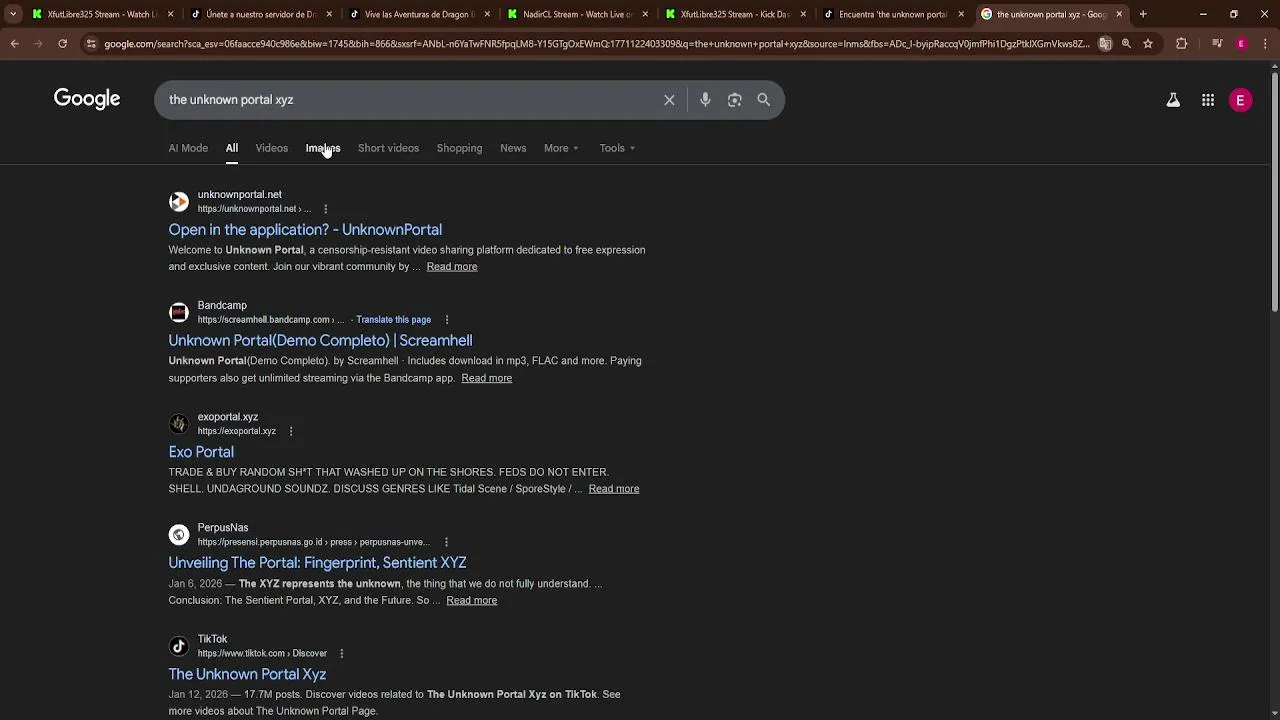Click Read more under Exo Portal snippet

614,489
